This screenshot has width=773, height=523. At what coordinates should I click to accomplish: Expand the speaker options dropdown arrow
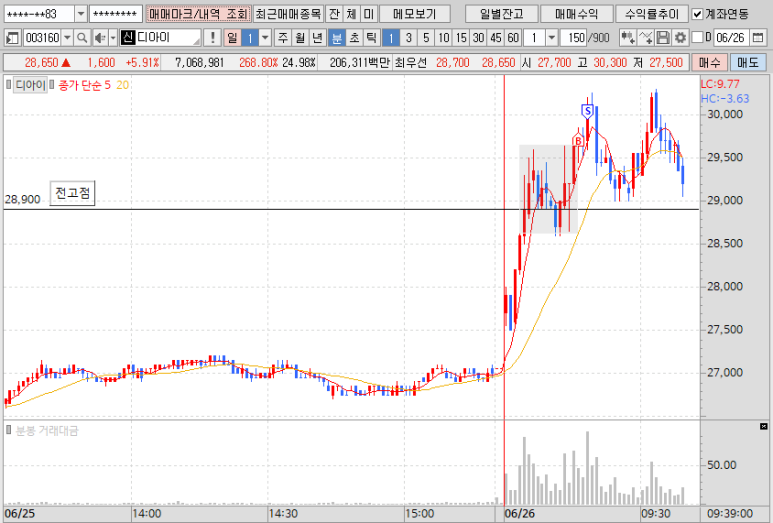click(x=113, y=38)
